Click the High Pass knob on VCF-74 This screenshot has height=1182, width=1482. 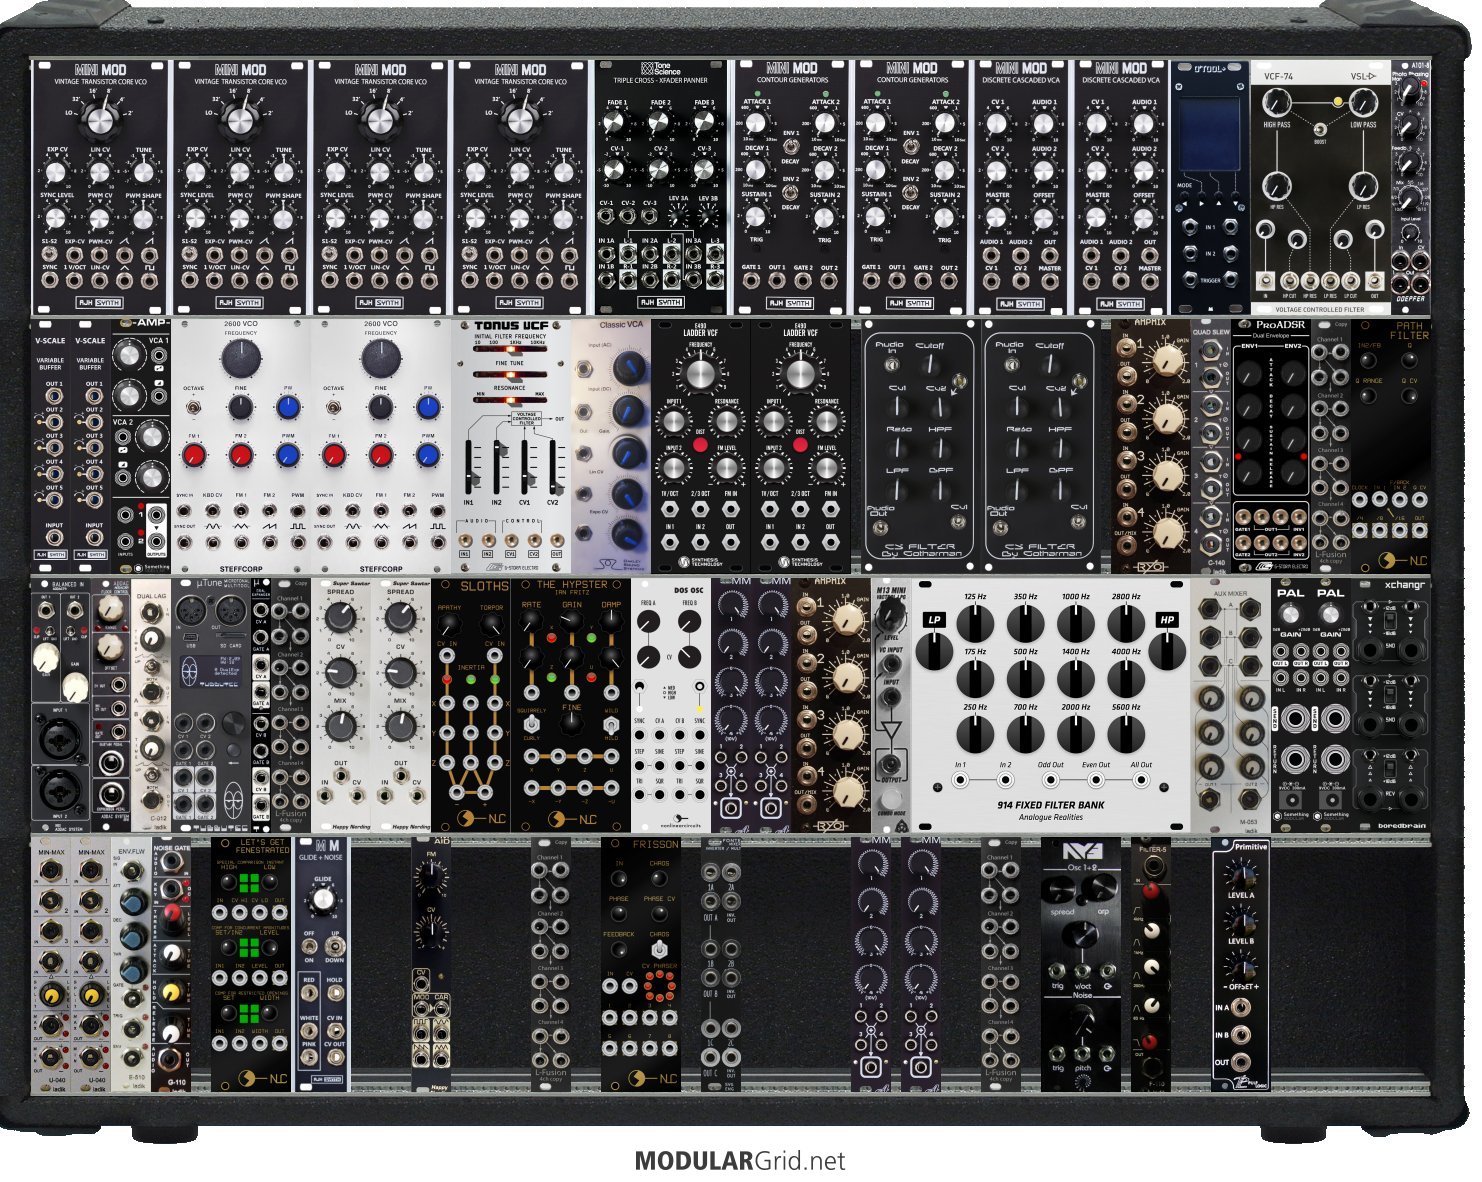(1276, 103)
